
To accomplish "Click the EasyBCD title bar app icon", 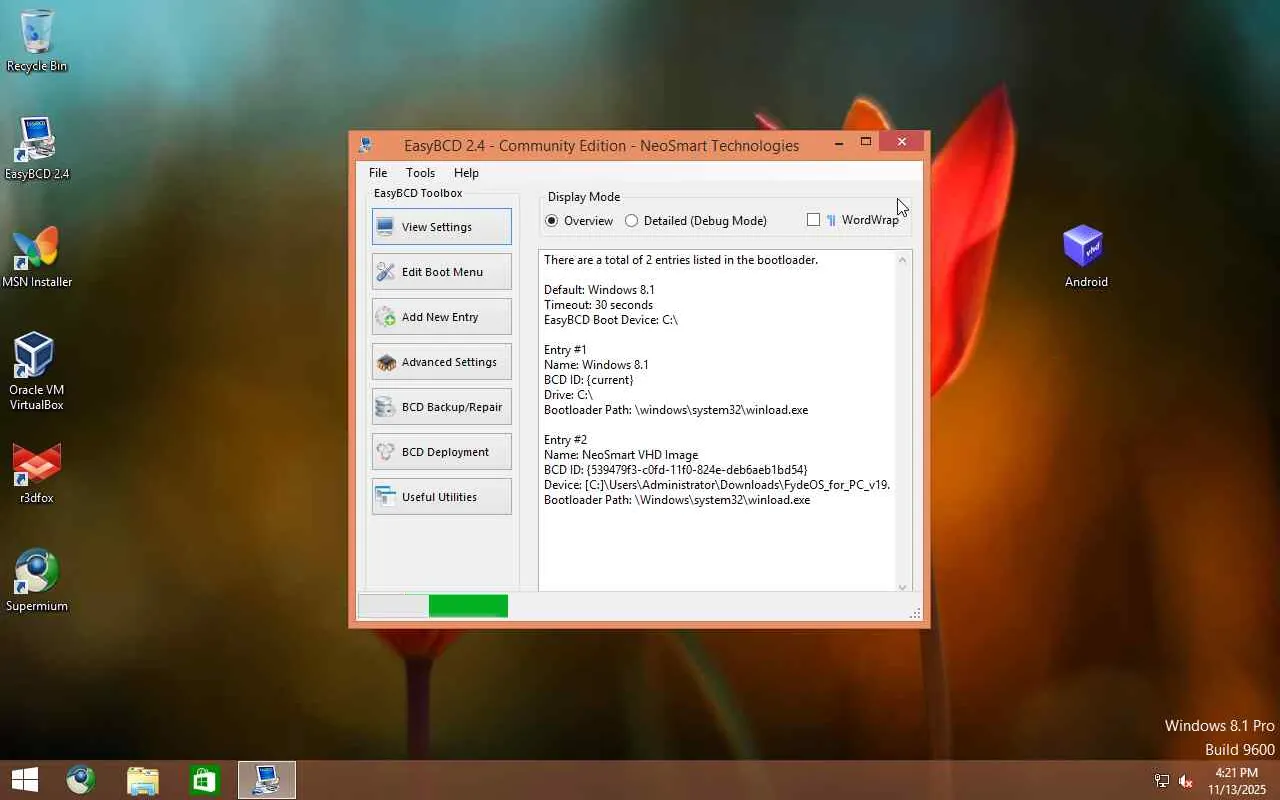I will pos(366,145).
